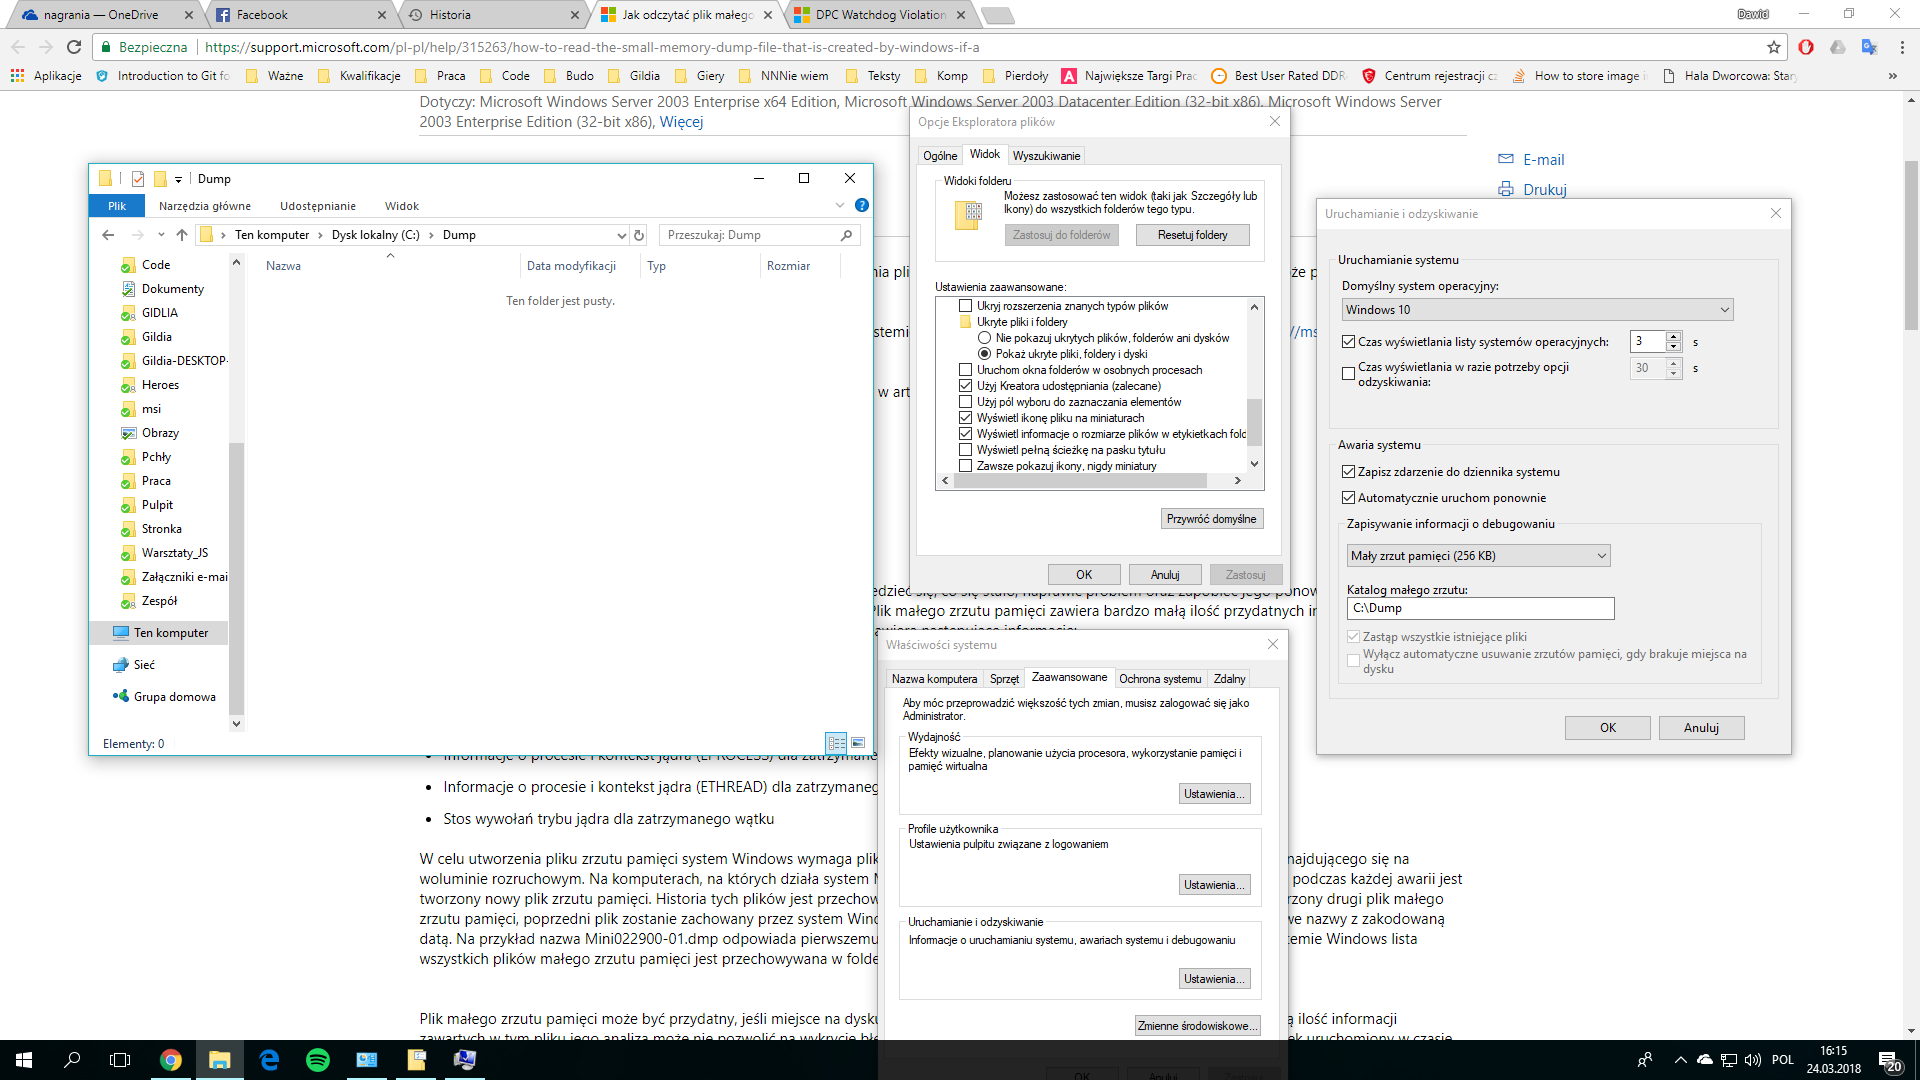Toggle 'Ukryj rozszerzenia znanych typów plików' checkbox
The height and width of the screenshot is (1080, 1920).
pyautogui.click(x=965, y=306)
